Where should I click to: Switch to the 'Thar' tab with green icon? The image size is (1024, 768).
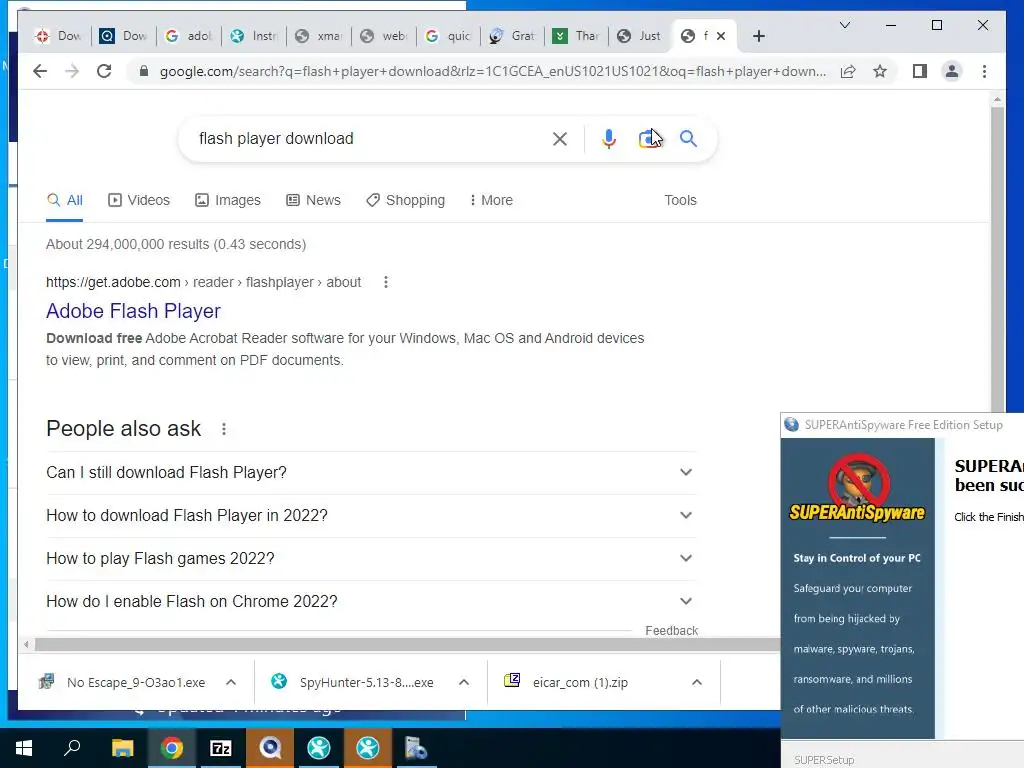[x=575, y=36]
